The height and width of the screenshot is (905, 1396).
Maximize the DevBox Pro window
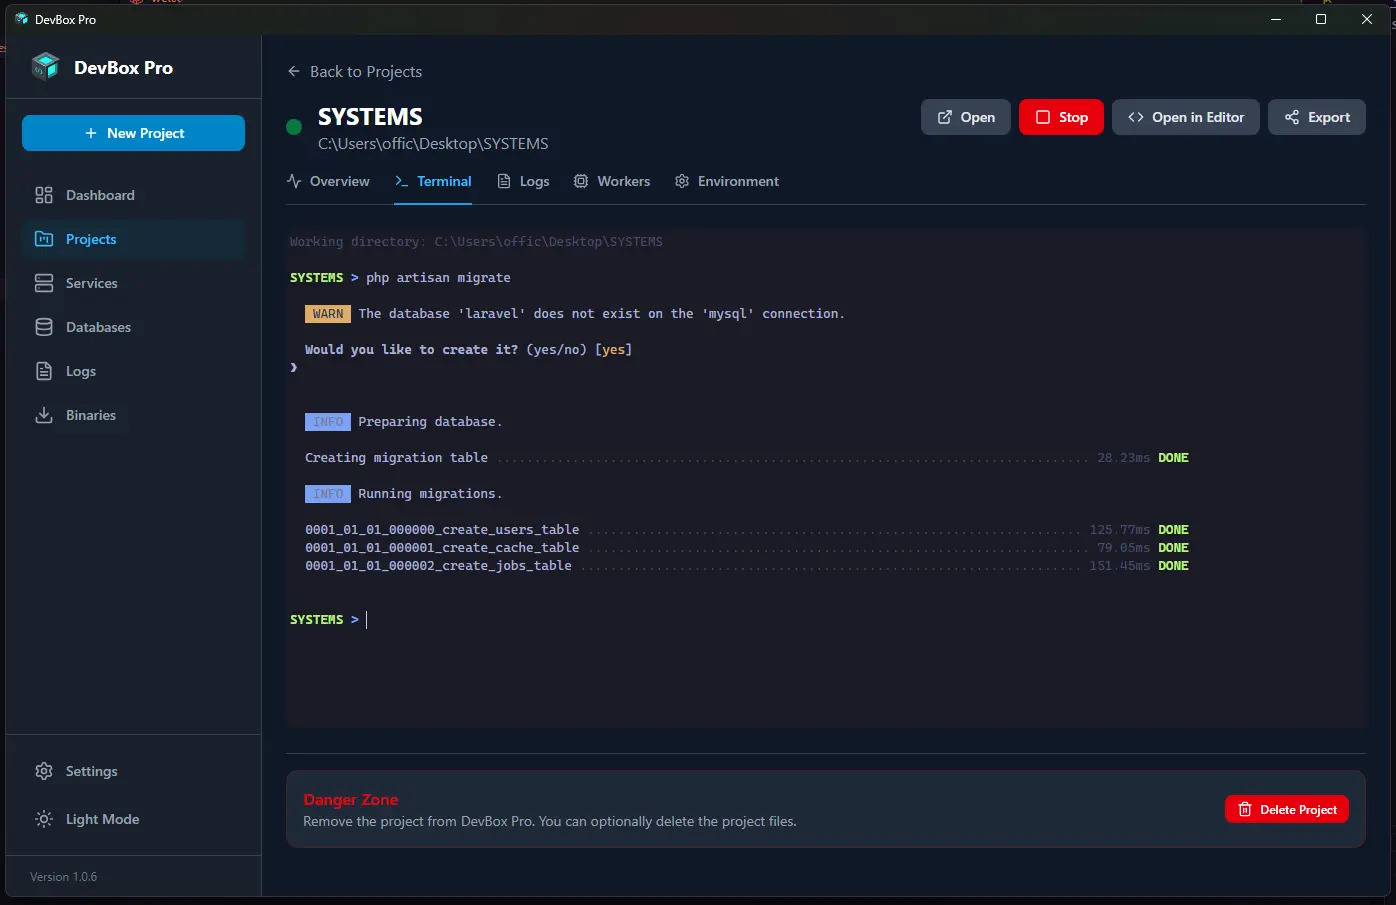point(1321,19)
